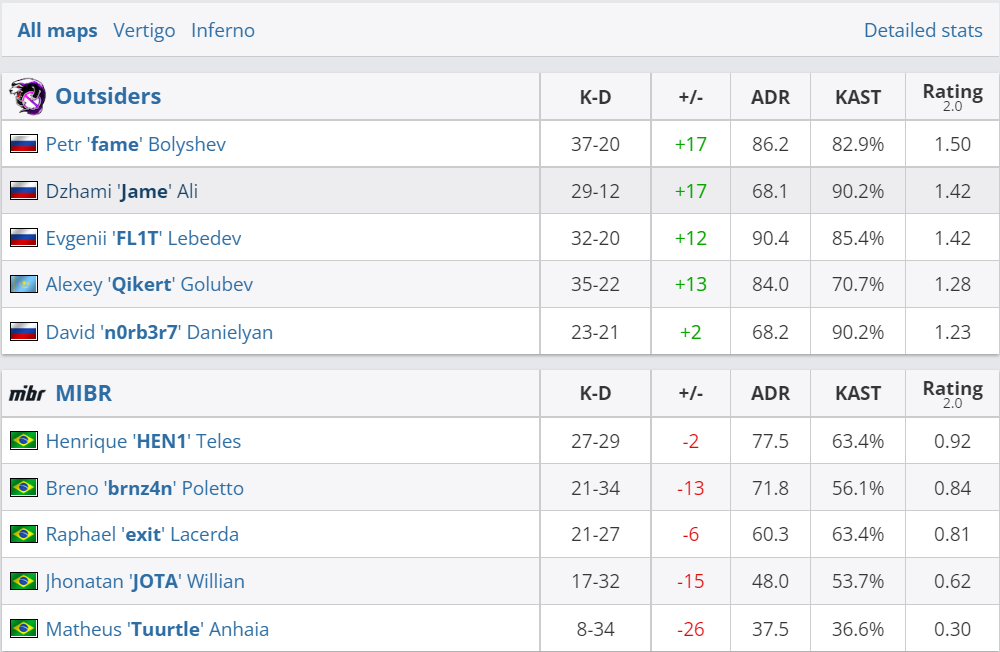The height and width of the screenshot is (652, 1000).
Task: Open the Detailed stats link
Action: pos(923,30)
